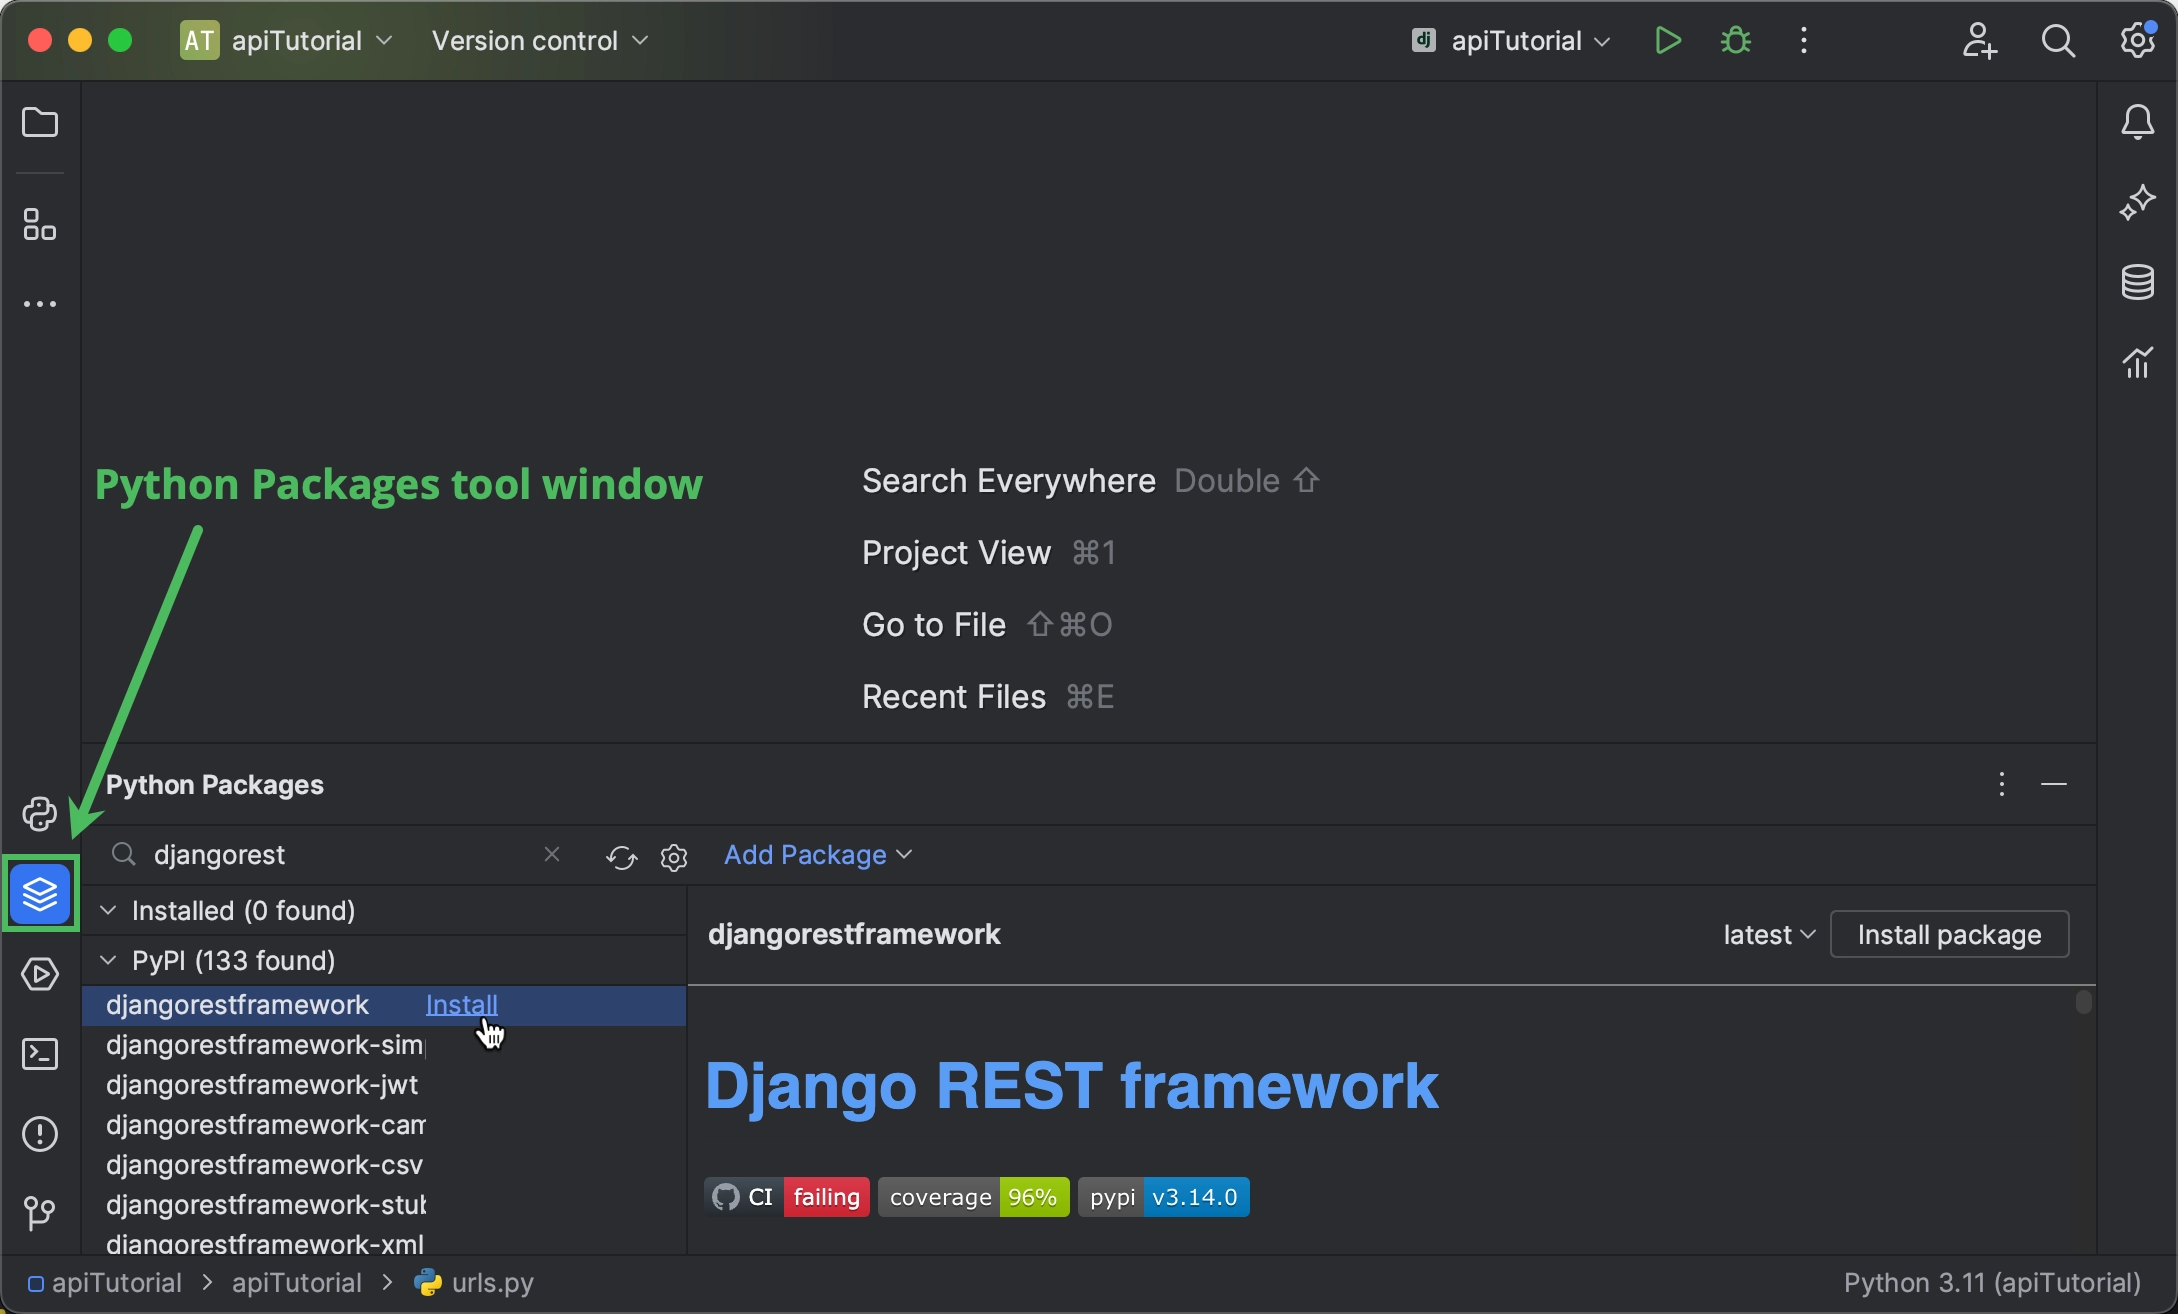Image resolution: width=2178 pixels, height=1314 pixels.
Task: Clear the djangorest search text
Action: pos(551,854)
